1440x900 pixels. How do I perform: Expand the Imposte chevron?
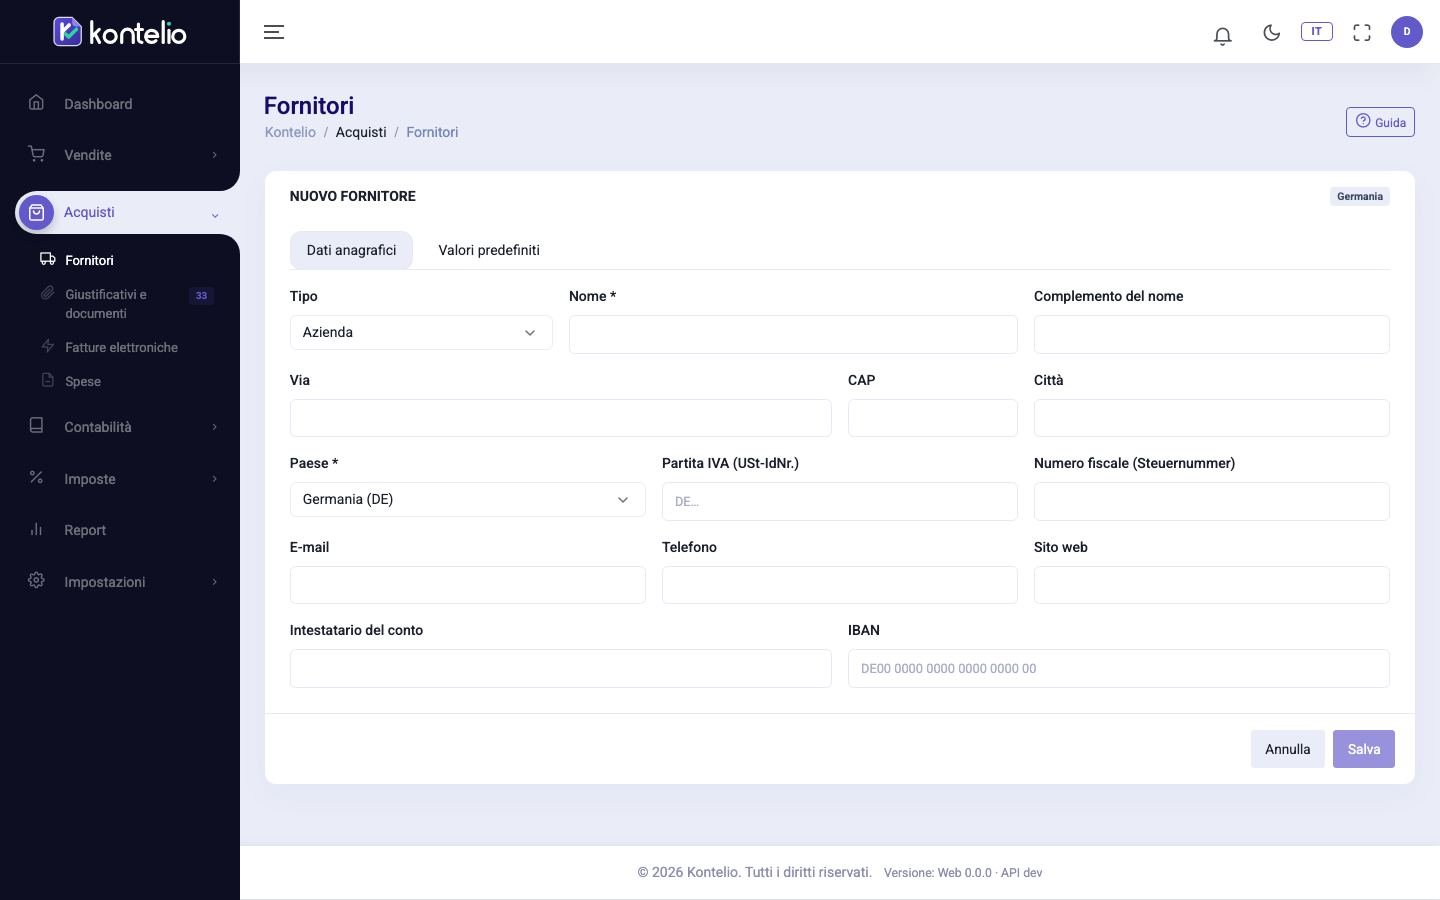[214, 479]
